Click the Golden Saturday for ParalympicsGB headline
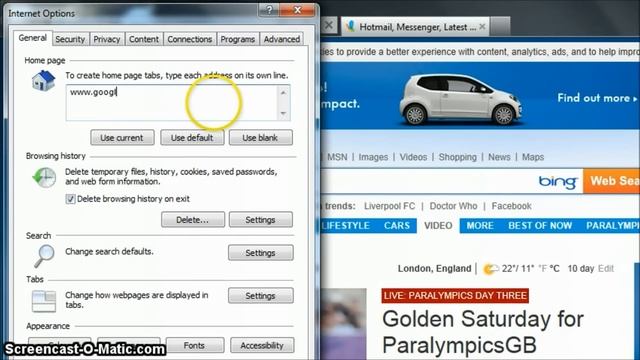 coord(482,332)
